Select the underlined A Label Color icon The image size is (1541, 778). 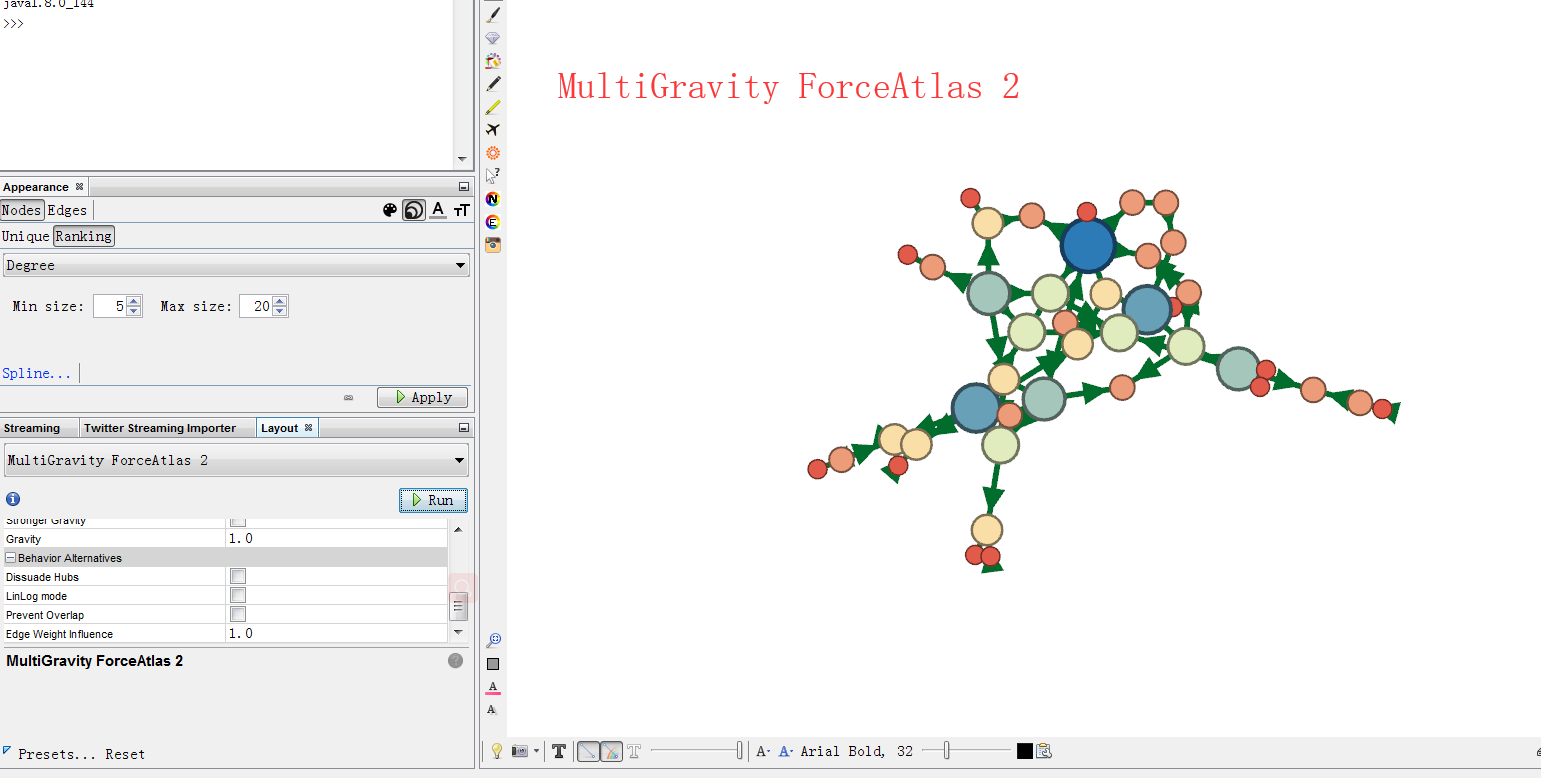(438, 210)
